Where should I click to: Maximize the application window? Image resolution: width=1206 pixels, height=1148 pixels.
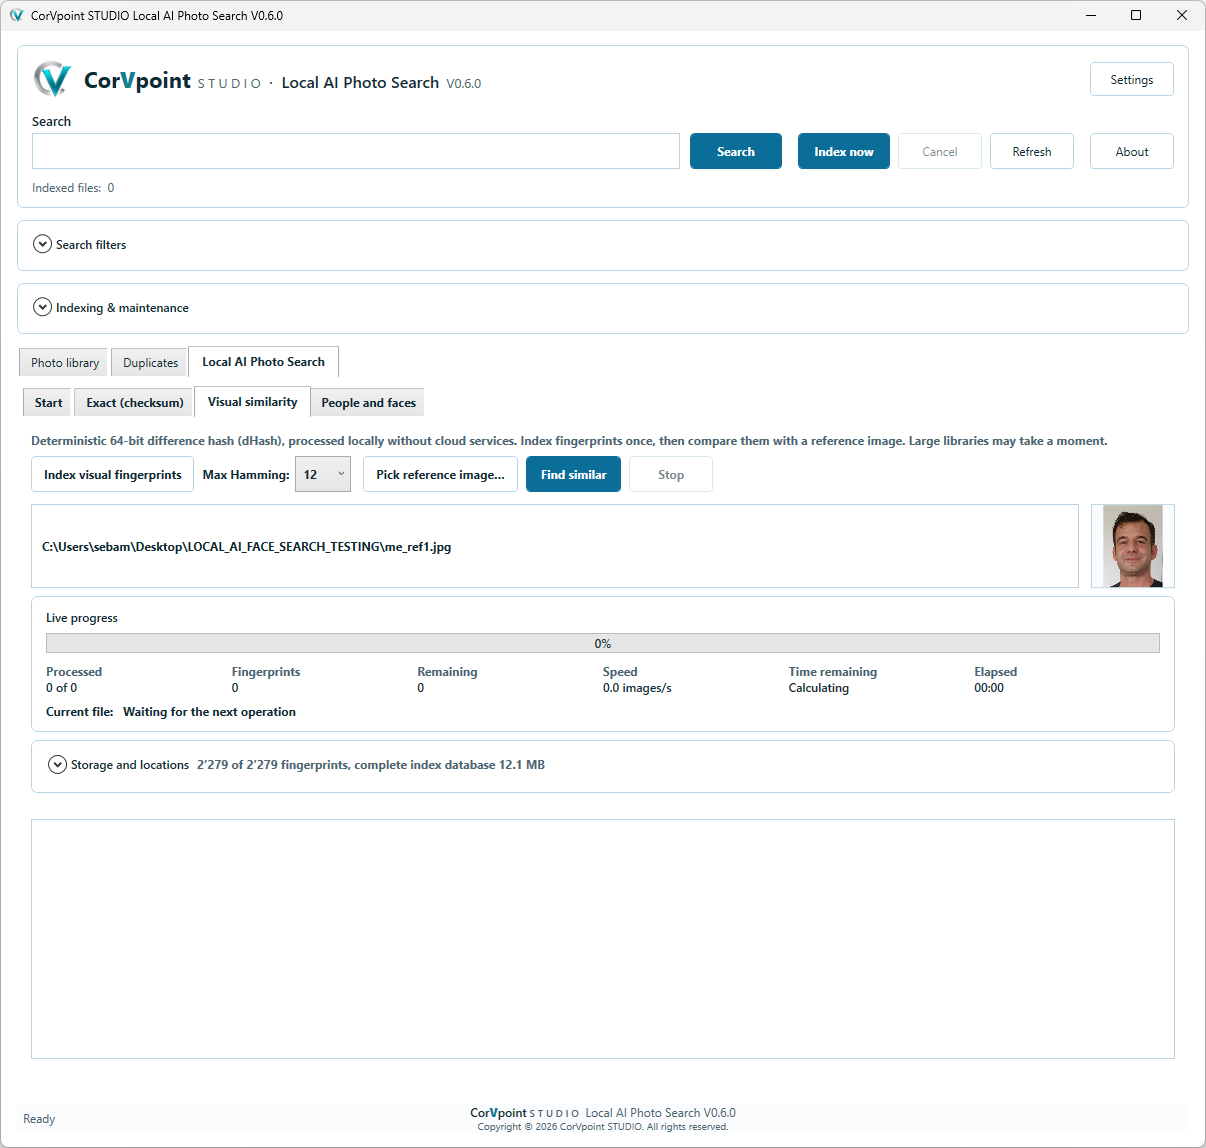tap(1136, 15)
